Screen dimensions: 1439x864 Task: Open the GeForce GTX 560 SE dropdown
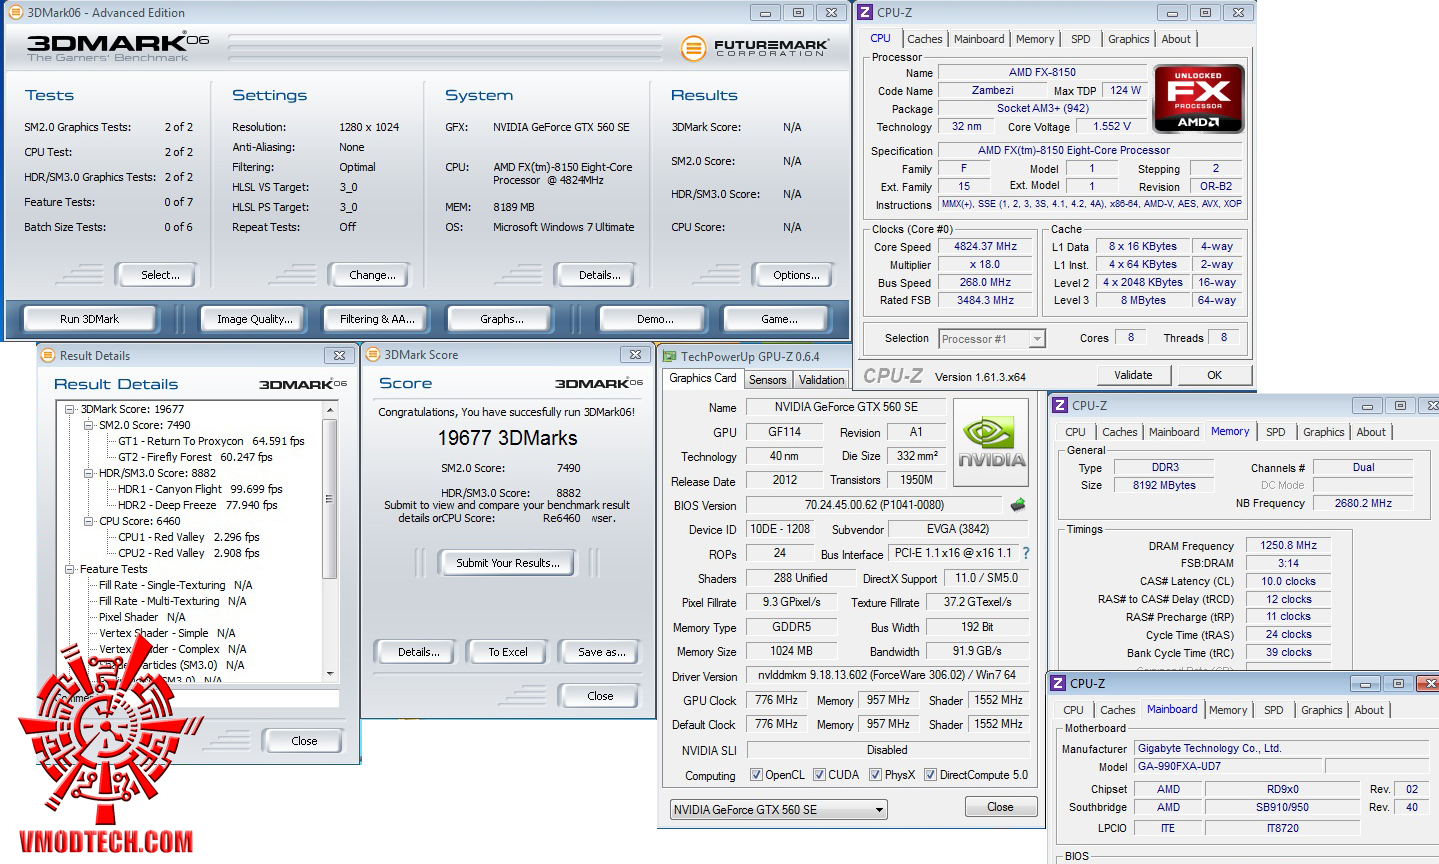[879, 810]
